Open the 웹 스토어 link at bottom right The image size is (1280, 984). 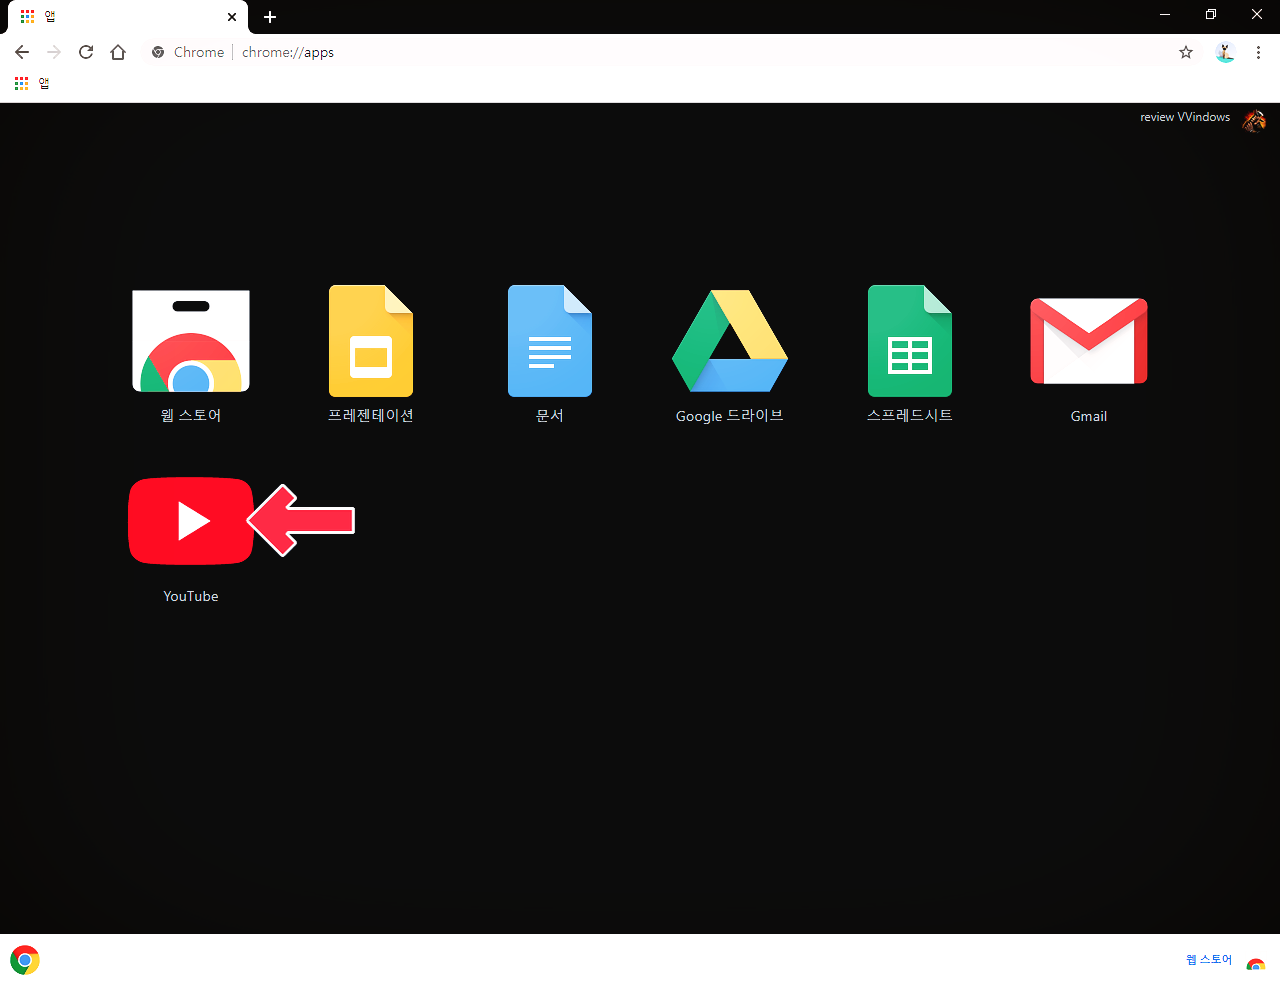(1209, 959)
